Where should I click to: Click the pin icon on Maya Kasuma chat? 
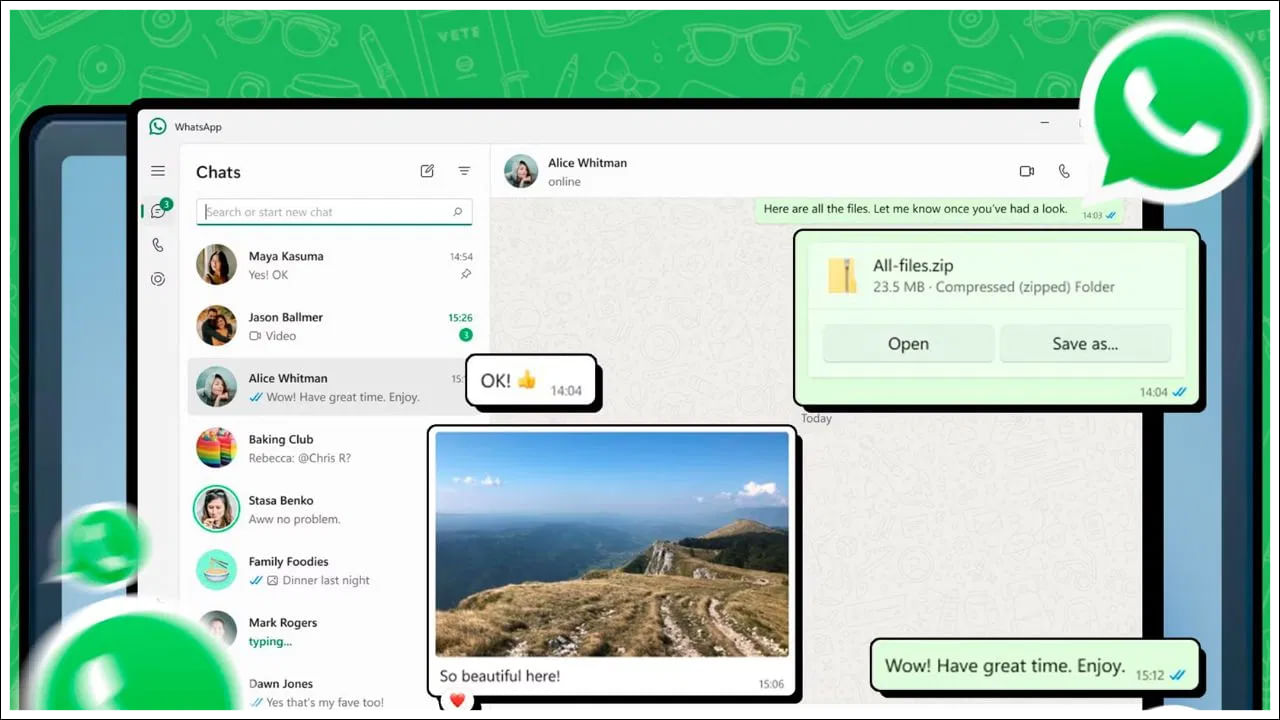464,275
